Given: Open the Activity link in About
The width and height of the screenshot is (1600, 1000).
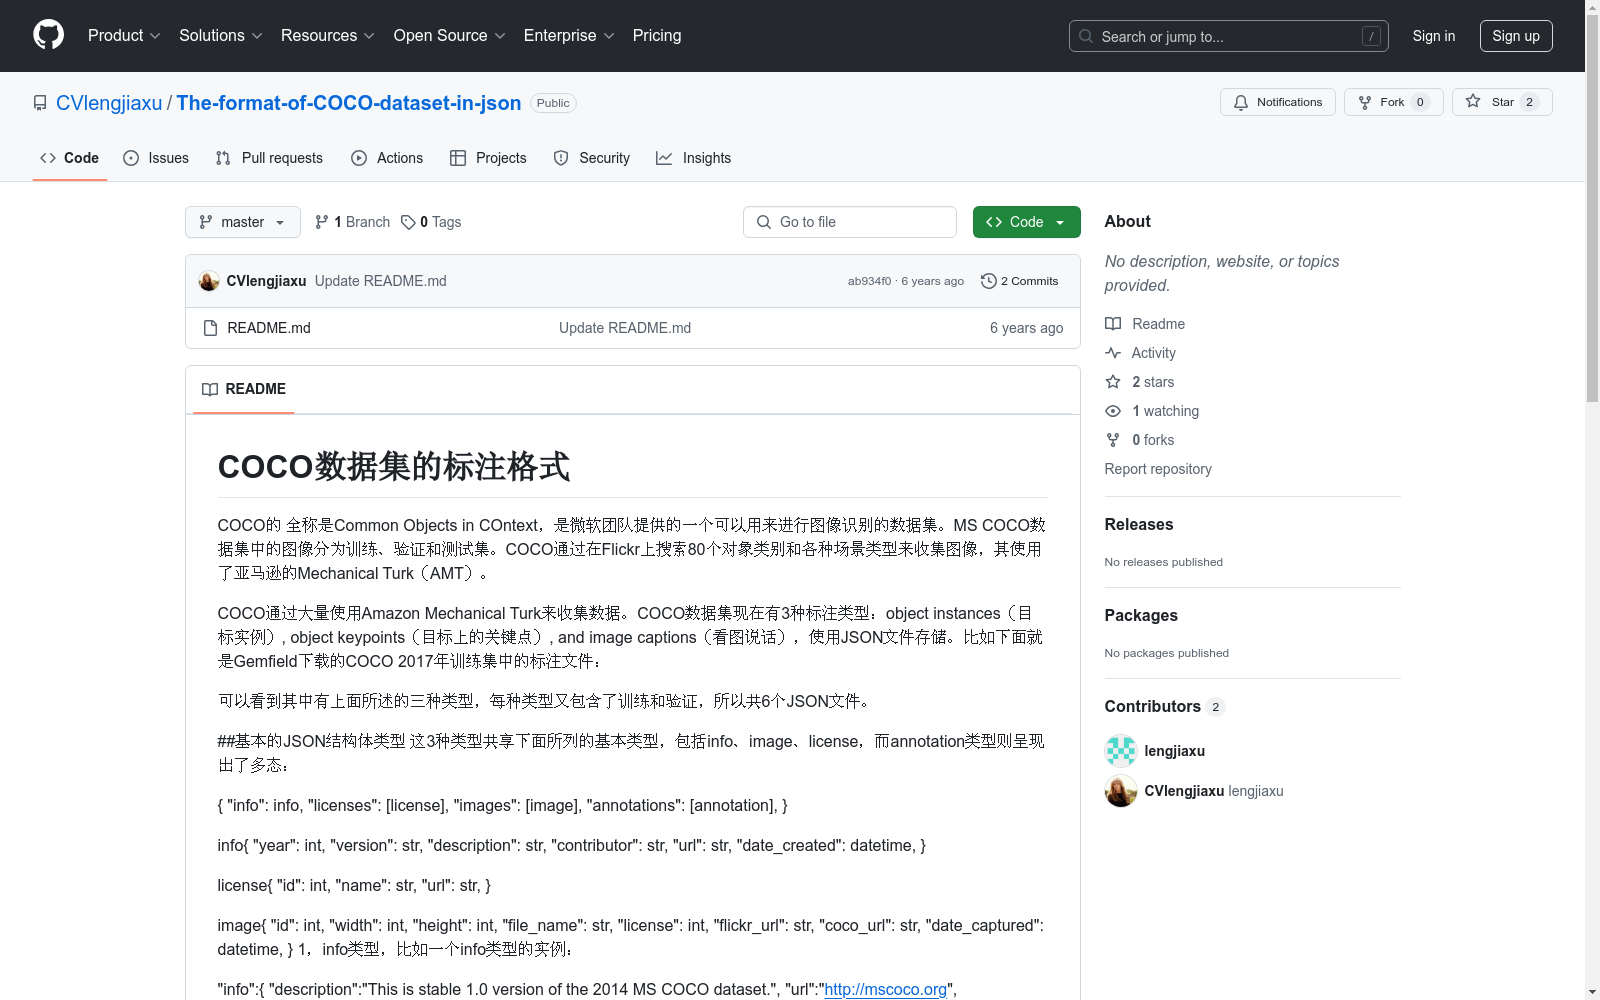Looking at the screenshot, I should 1141,353.
